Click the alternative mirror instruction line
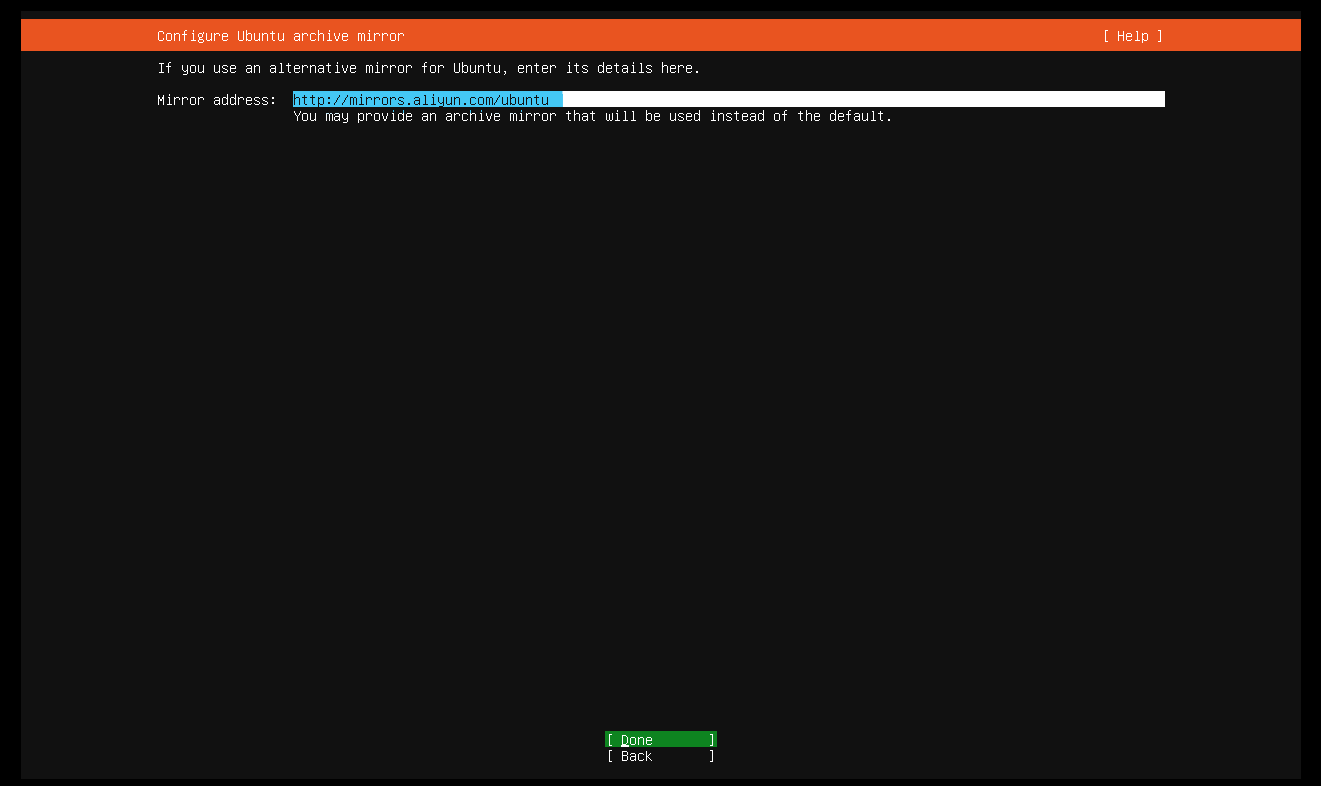Viewport: 1321px width, 786px height. coord(428,68)
